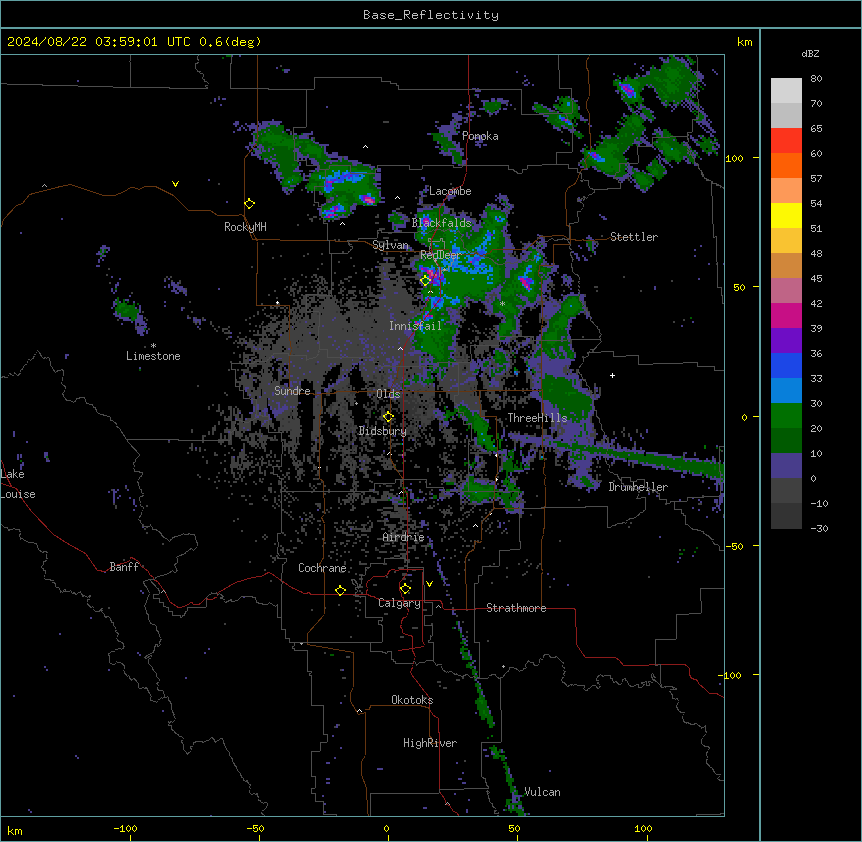Click the 0.6(deg) elevation angle text
The height and width of the screenshot is (842, 862).
(230, 42)
